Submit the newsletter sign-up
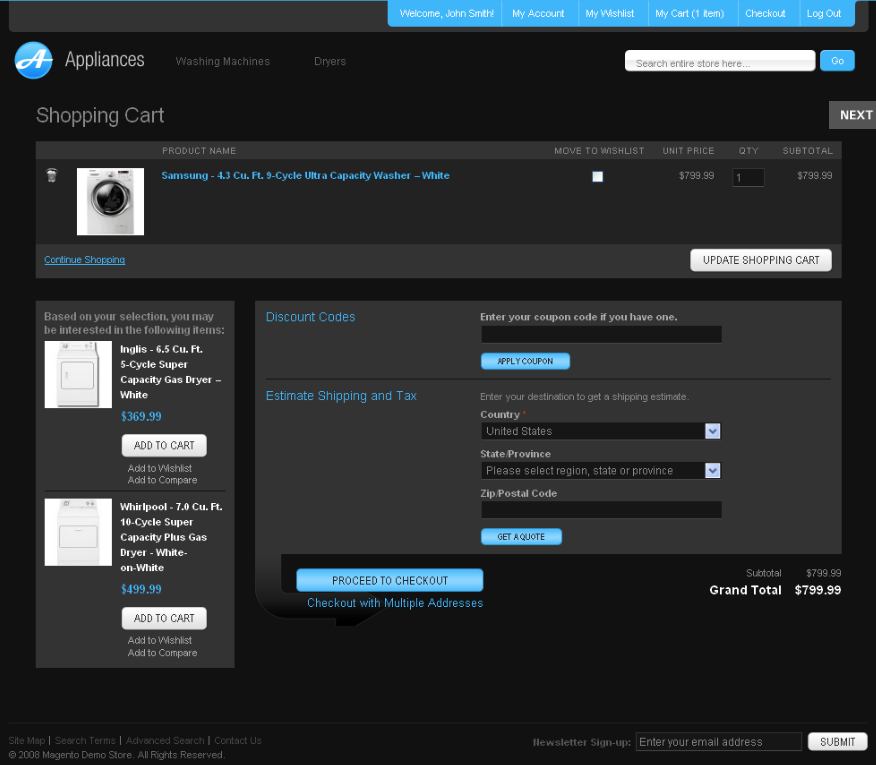The width and height of the screenshot is (876, 765). point(837,742)
